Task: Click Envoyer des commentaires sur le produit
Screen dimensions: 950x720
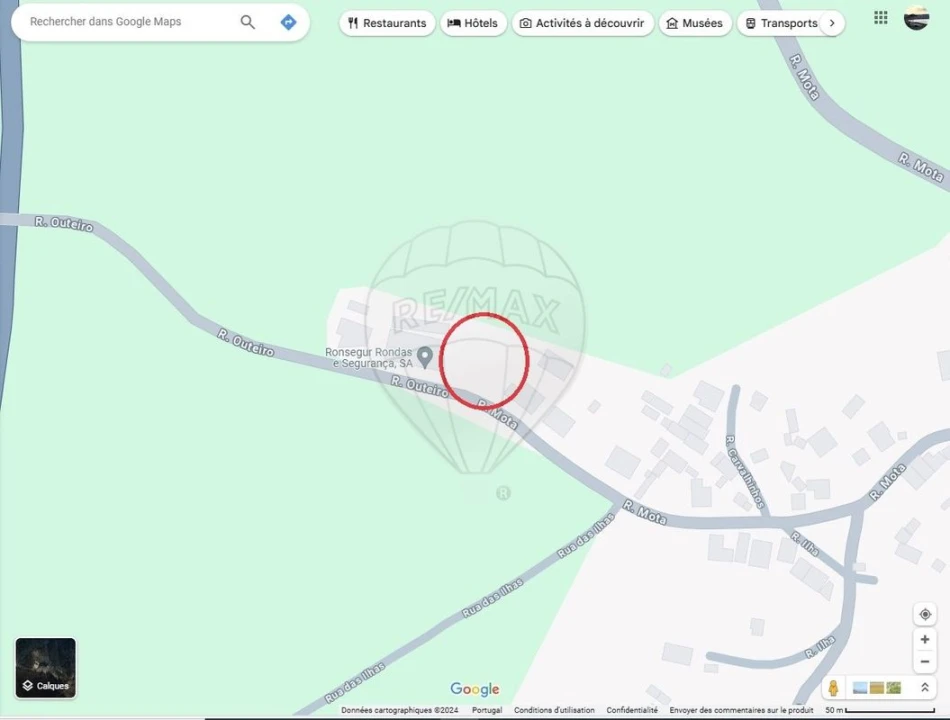Action: pyautogui.click(x=741, y=710)
